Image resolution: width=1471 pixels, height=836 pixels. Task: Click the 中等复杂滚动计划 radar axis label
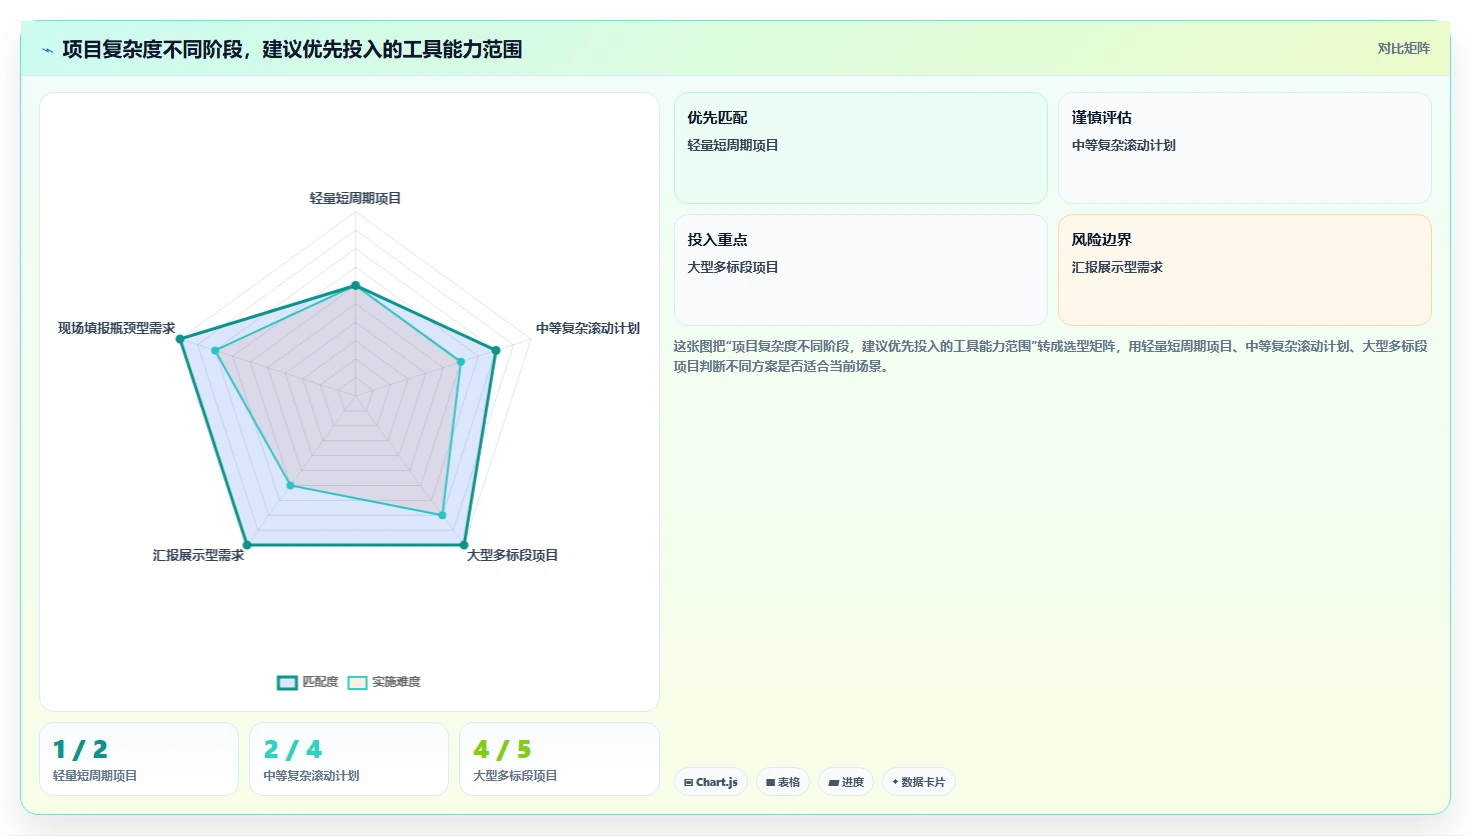(x=587, y=328)
